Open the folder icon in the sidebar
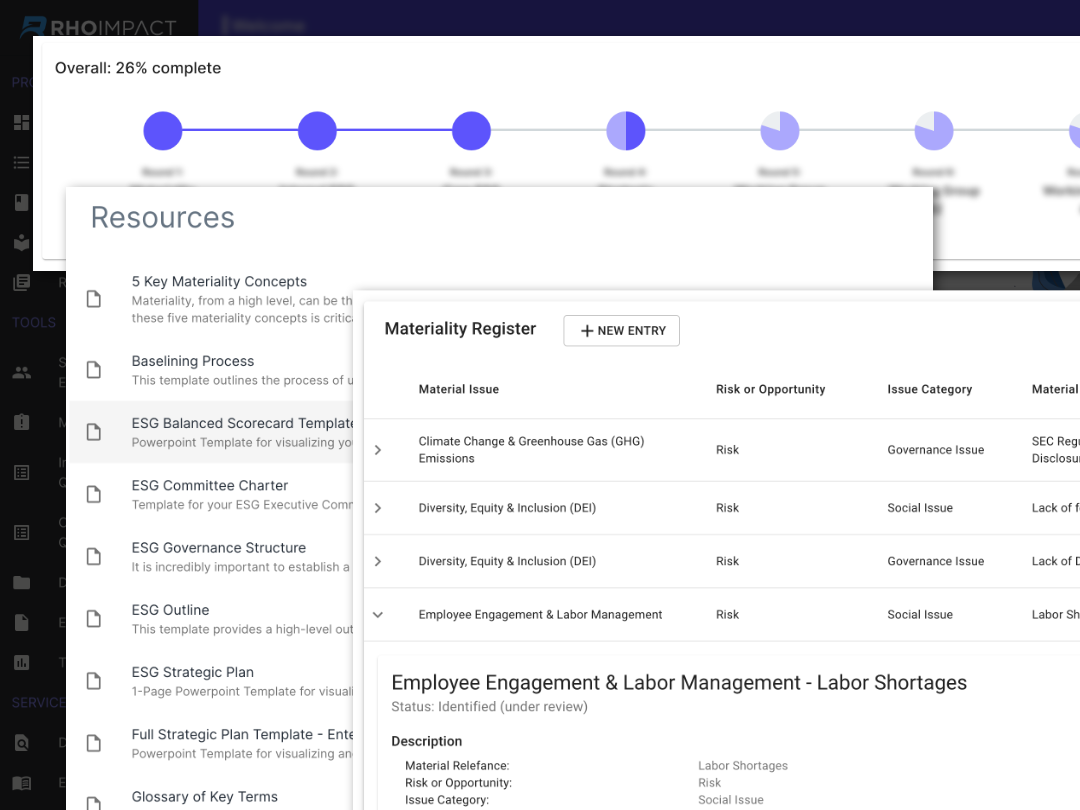The height and width of the screenshot is (810, 1080). coord(21,583)
